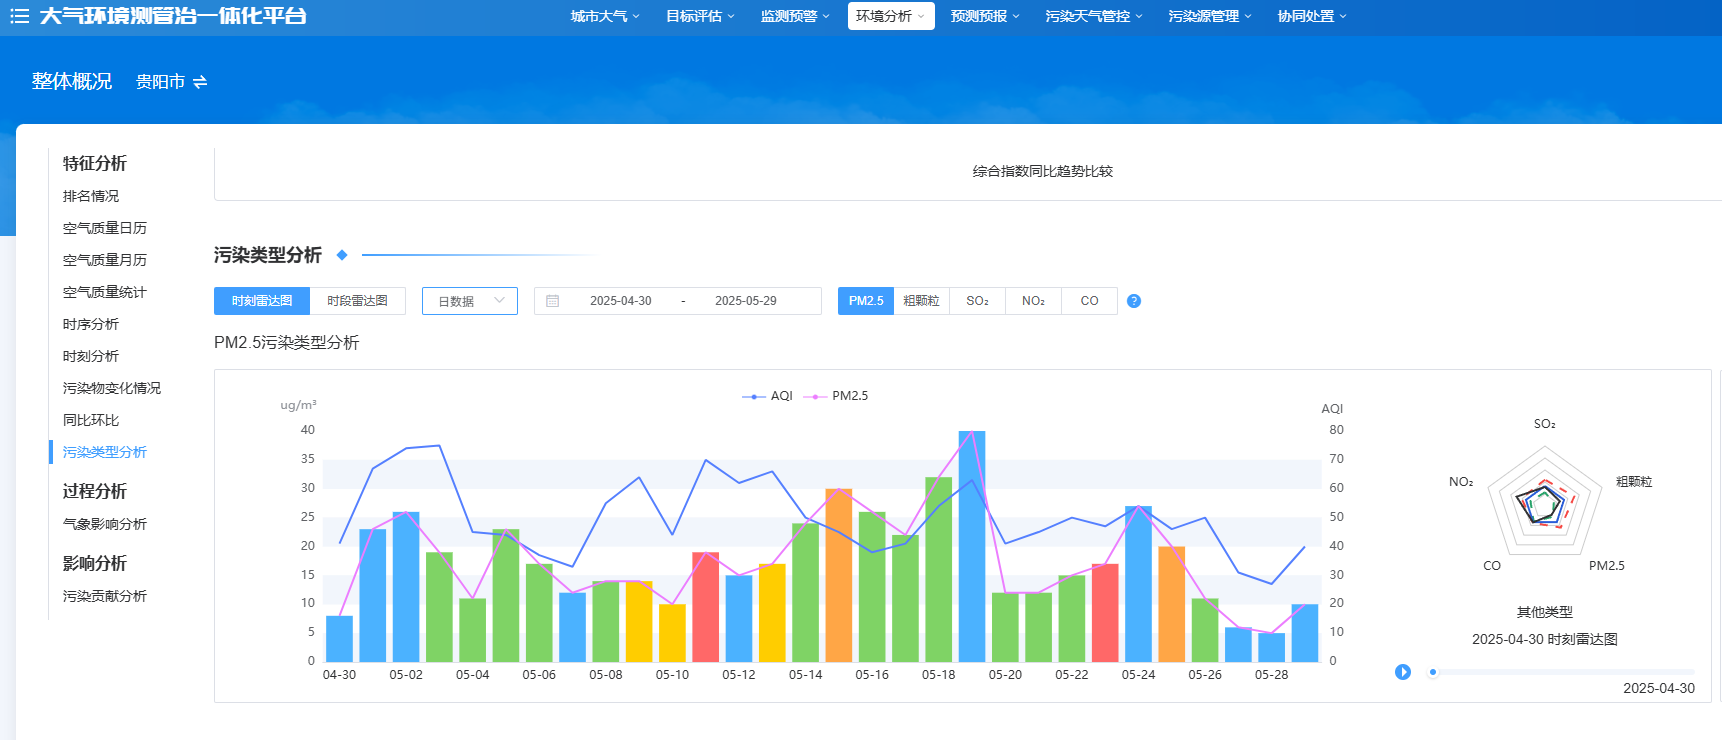The width and height of the screenshot is (1722, 740).
Task: Click the 整体概况 page title
Action: (72, 81)
